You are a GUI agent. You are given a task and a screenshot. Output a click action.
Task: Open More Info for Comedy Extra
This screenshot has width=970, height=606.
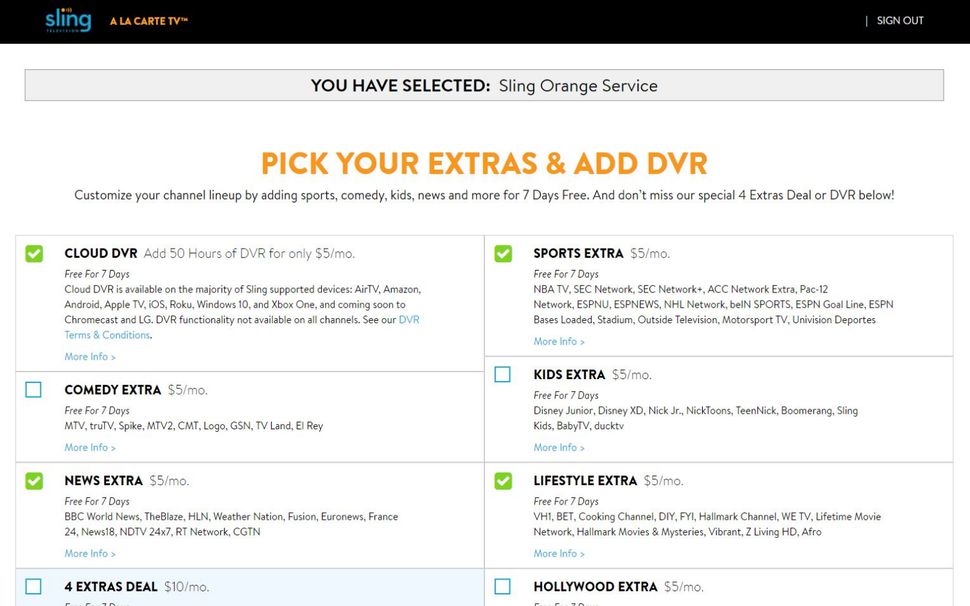tap(90, 447)
